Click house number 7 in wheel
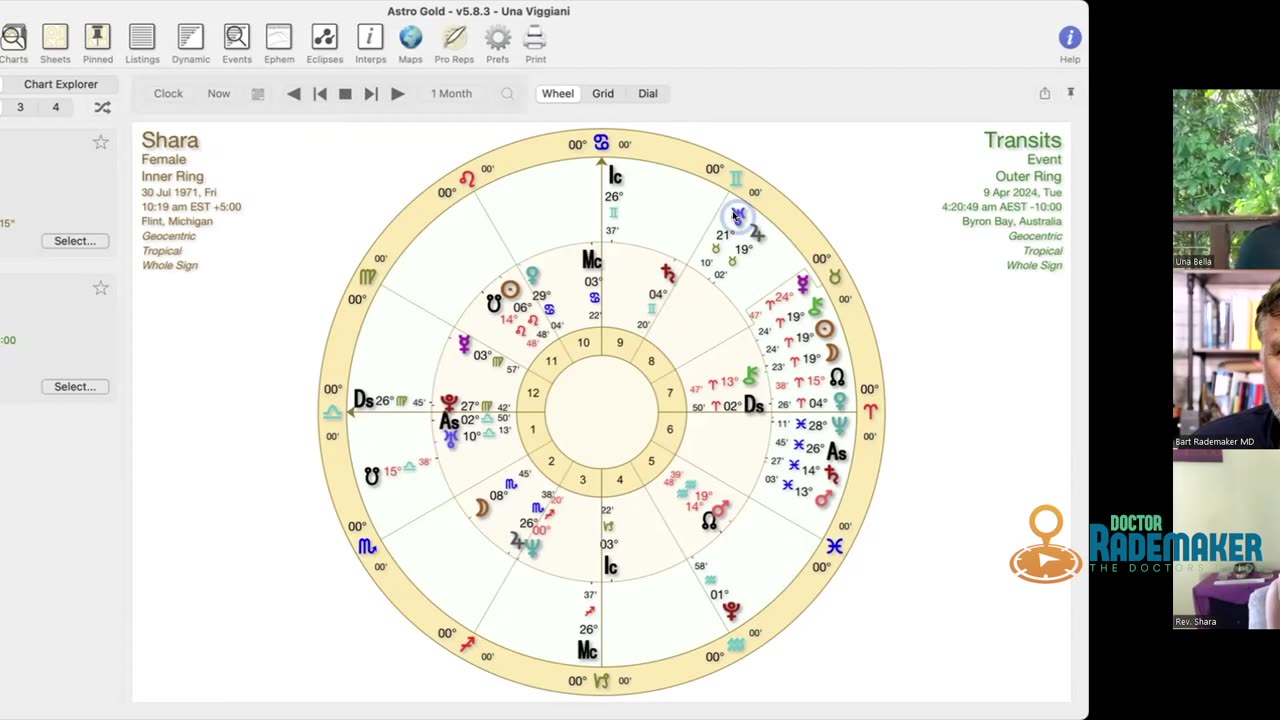The height and width of the screenshot is (720, 1280). click(669, 394)
